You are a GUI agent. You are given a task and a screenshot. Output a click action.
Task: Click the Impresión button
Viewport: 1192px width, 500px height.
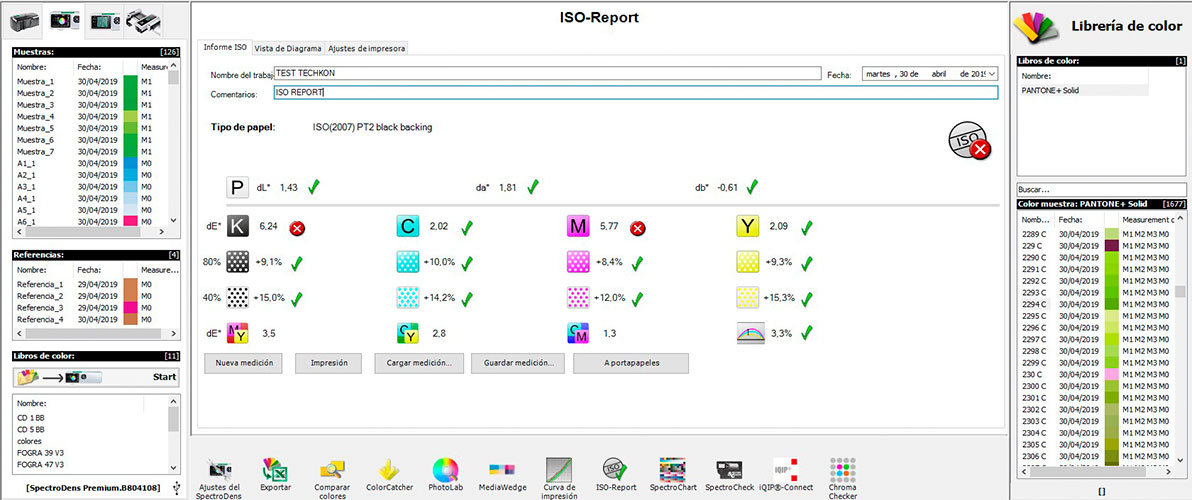click(x=330, y=363)
